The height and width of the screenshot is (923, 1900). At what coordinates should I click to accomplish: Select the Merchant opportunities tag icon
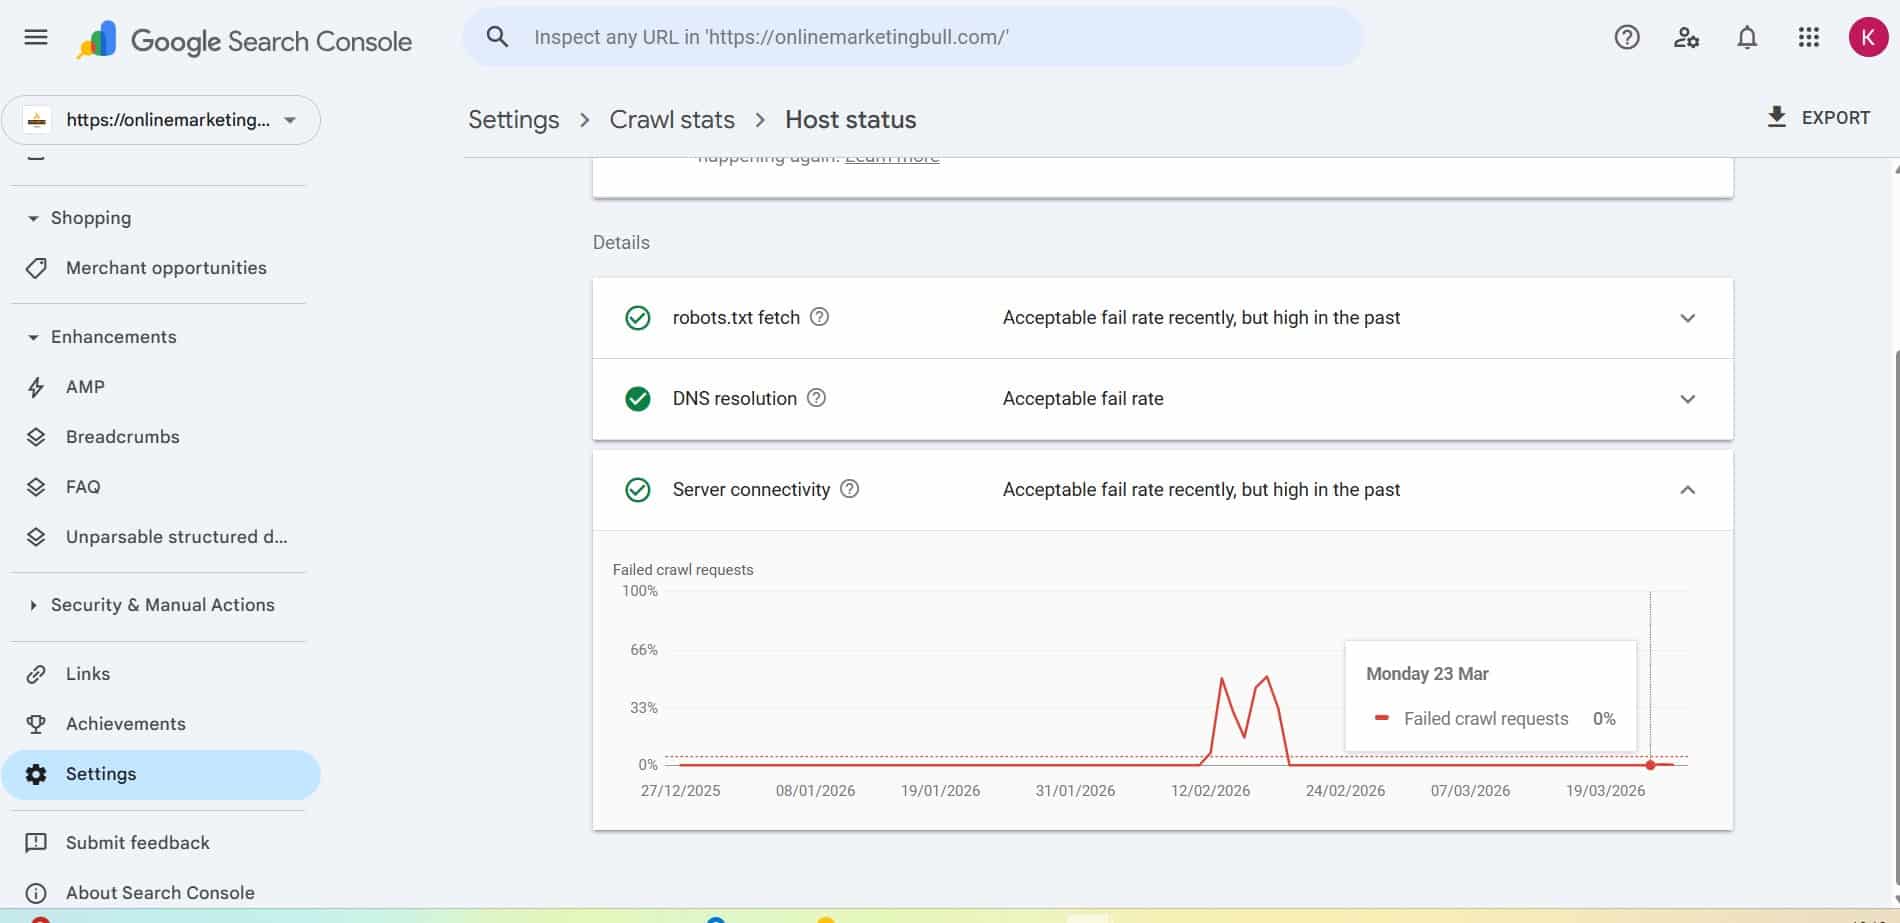pyautogui.click(x=36, y=268)
